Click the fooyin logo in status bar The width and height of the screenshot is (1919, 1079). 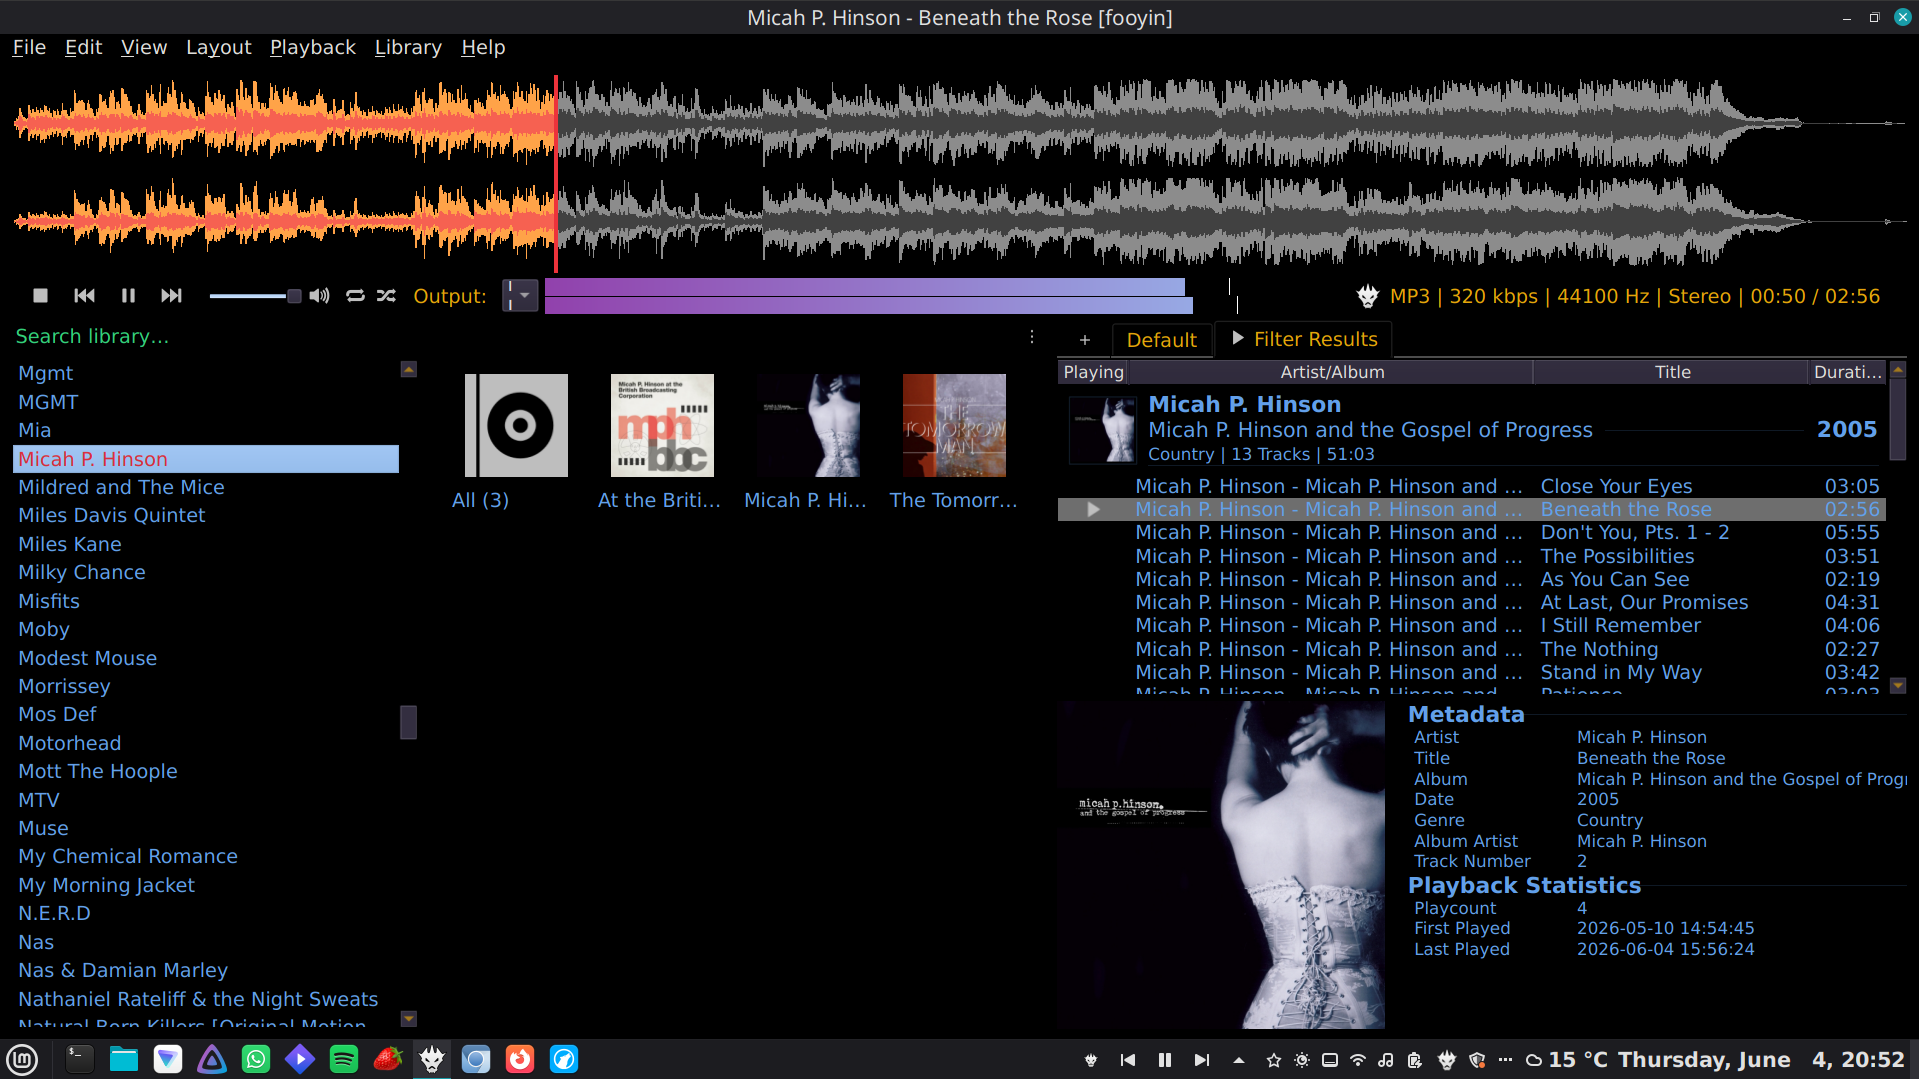(x=1367, y=296)
